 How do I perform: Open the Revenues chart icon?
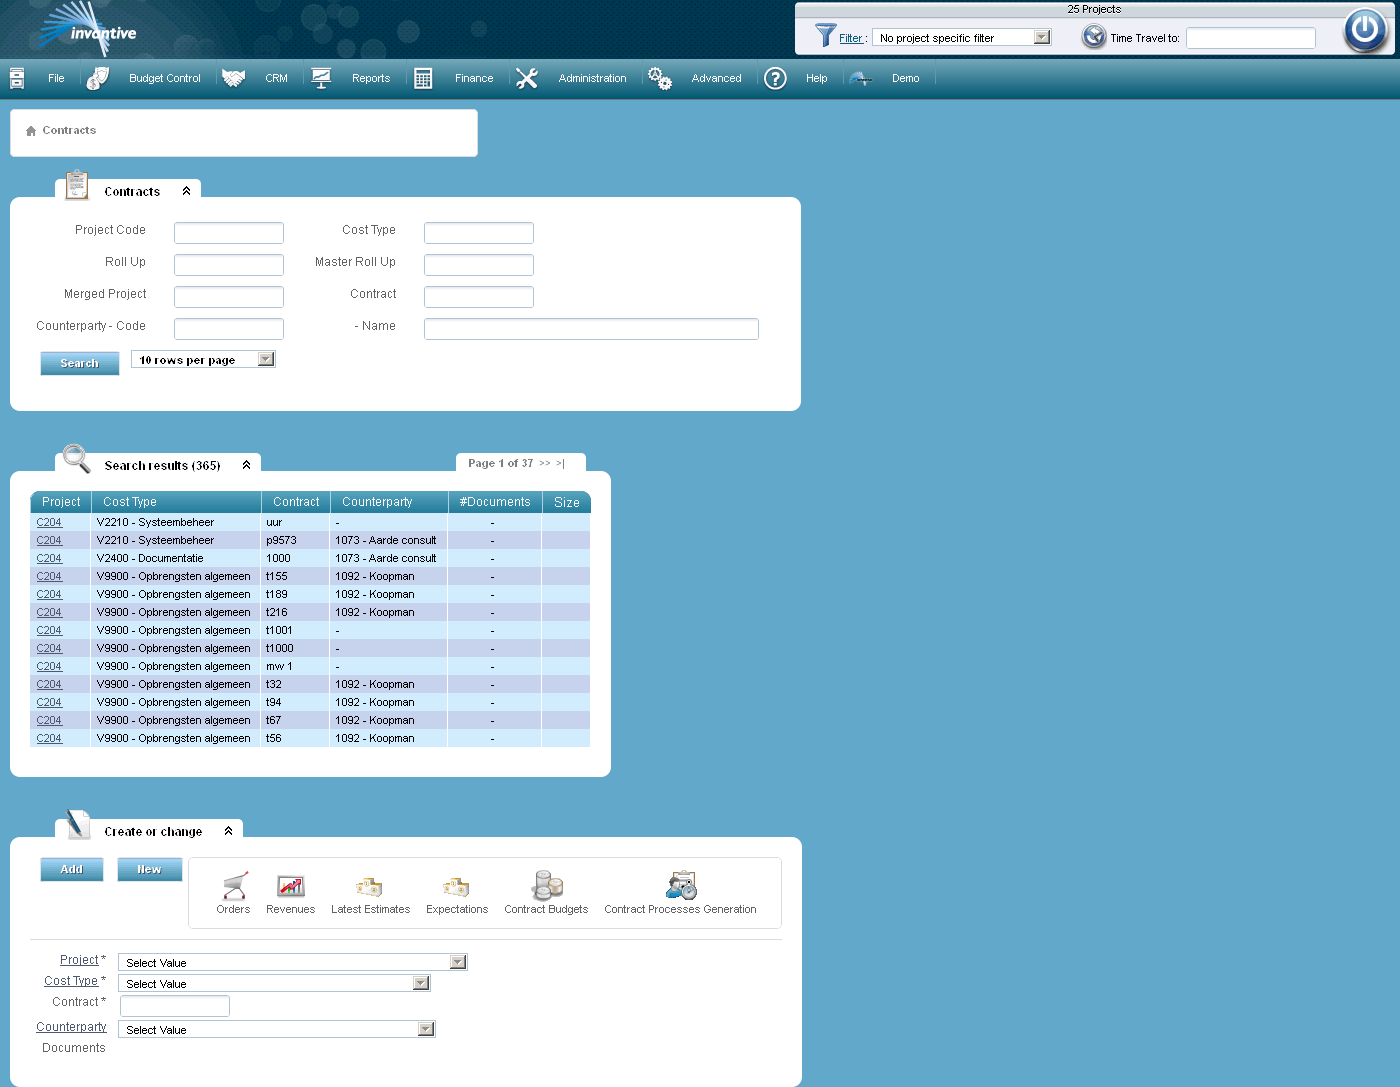point(290,886)
